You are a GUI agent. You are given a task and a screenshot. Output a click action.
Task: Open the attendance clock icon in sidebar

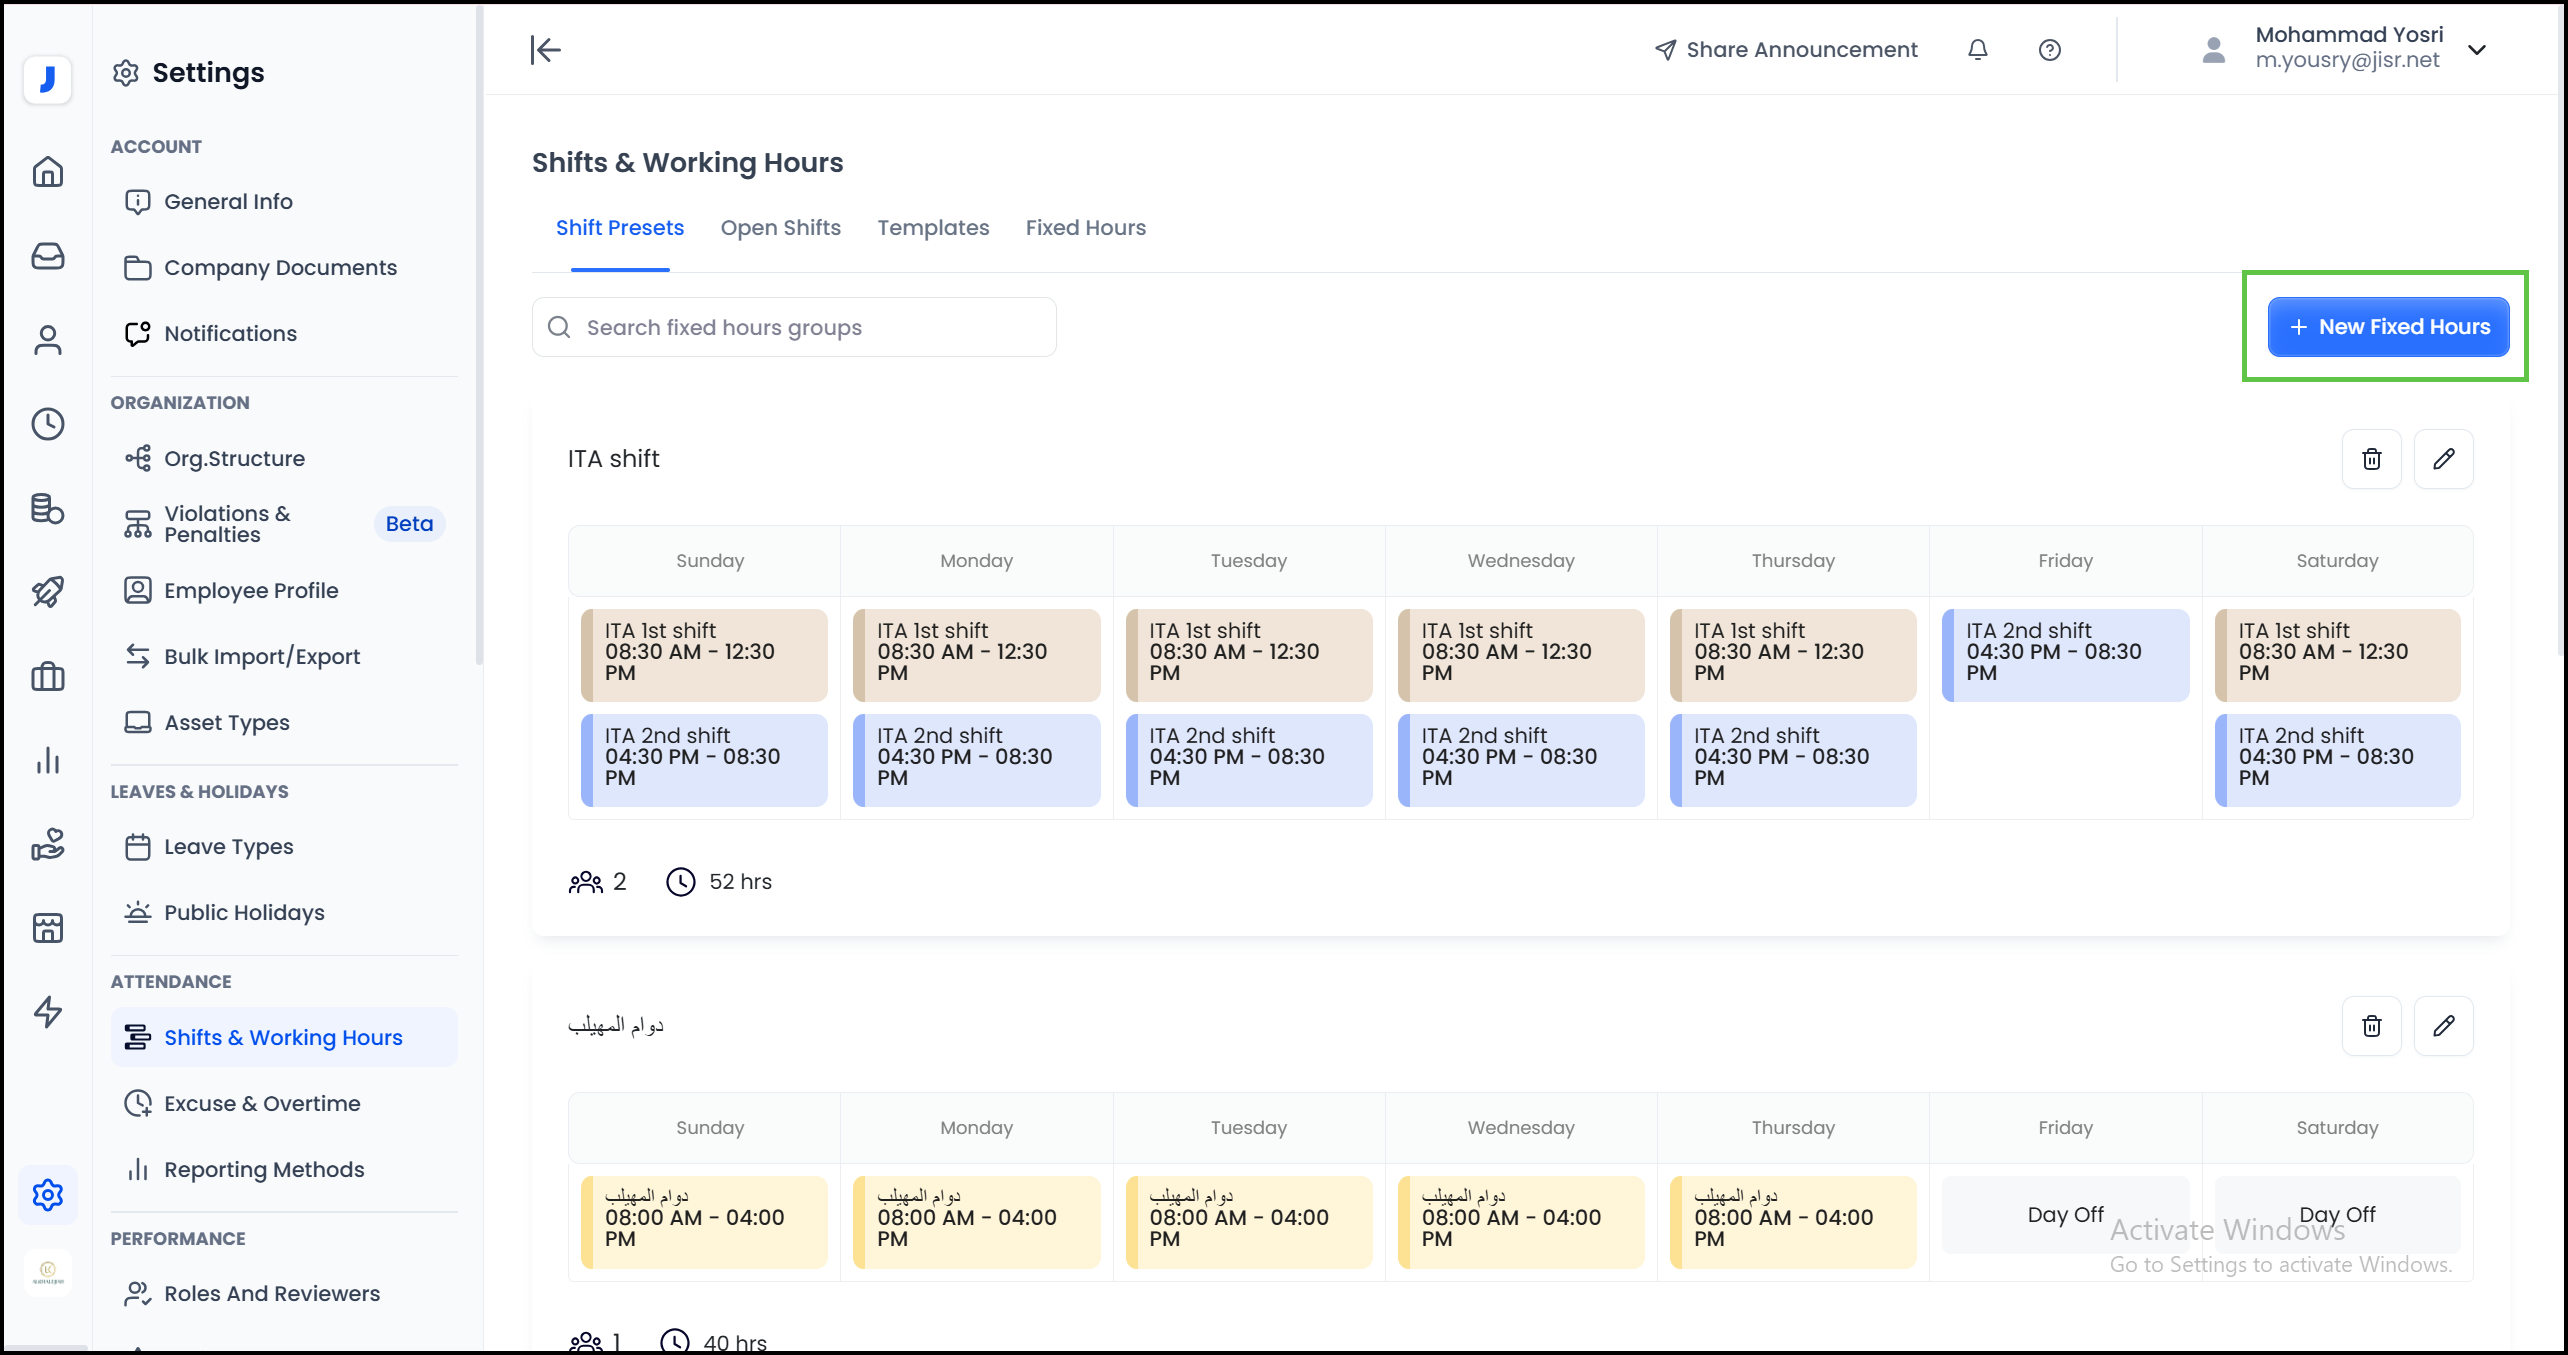[x=47, y=424]
